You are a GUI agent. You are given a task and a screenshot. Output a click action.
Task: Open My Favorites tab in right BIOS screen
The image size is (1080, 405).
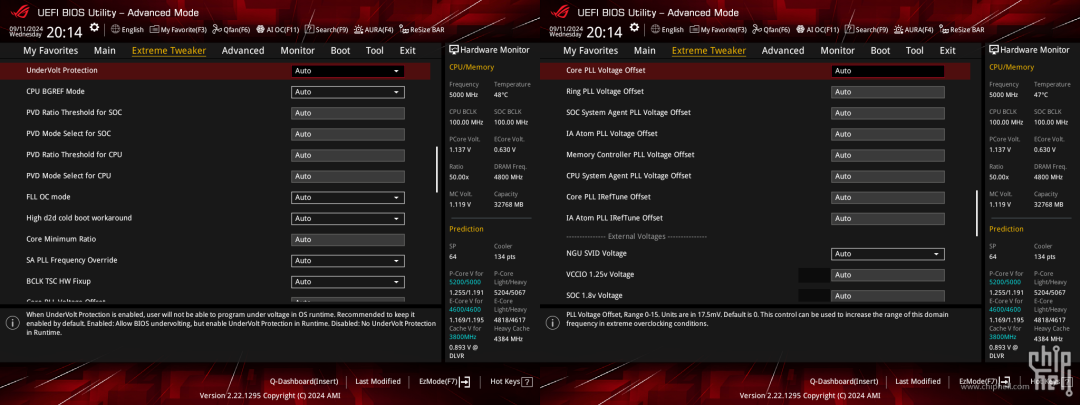tap(591, 50)
